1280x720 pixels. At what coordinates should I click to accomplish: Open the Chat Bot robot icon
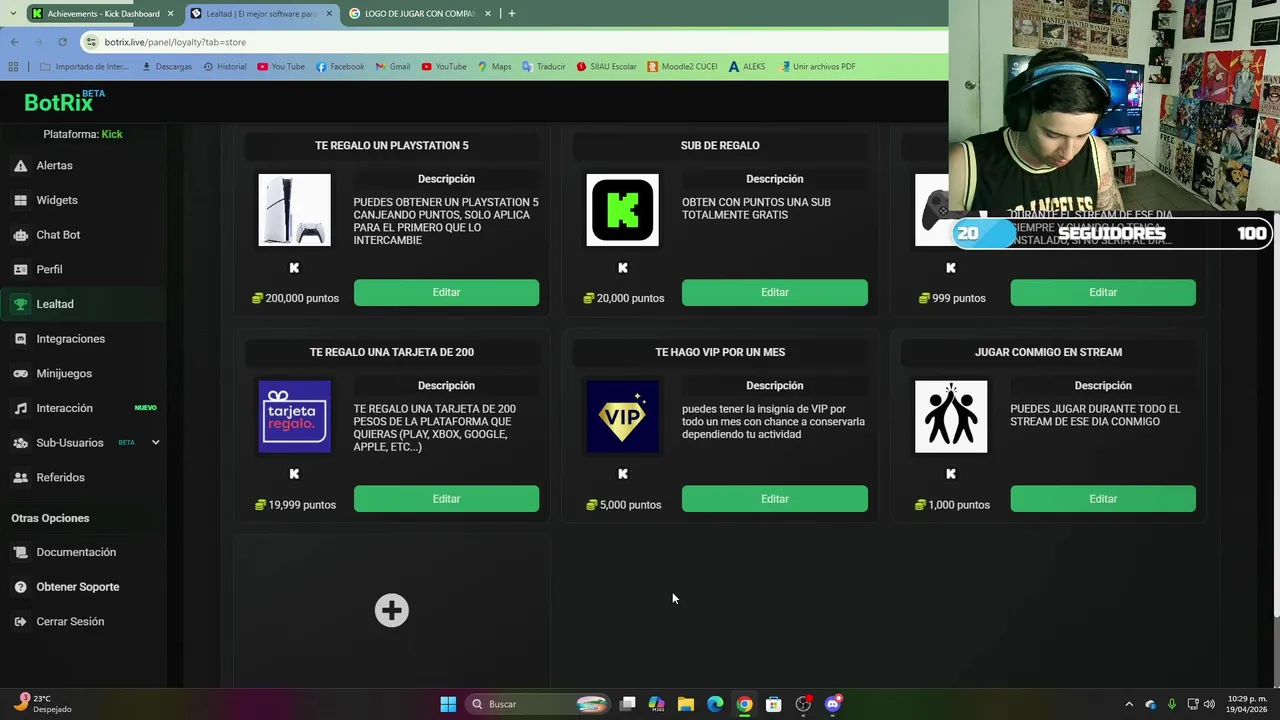20,235
